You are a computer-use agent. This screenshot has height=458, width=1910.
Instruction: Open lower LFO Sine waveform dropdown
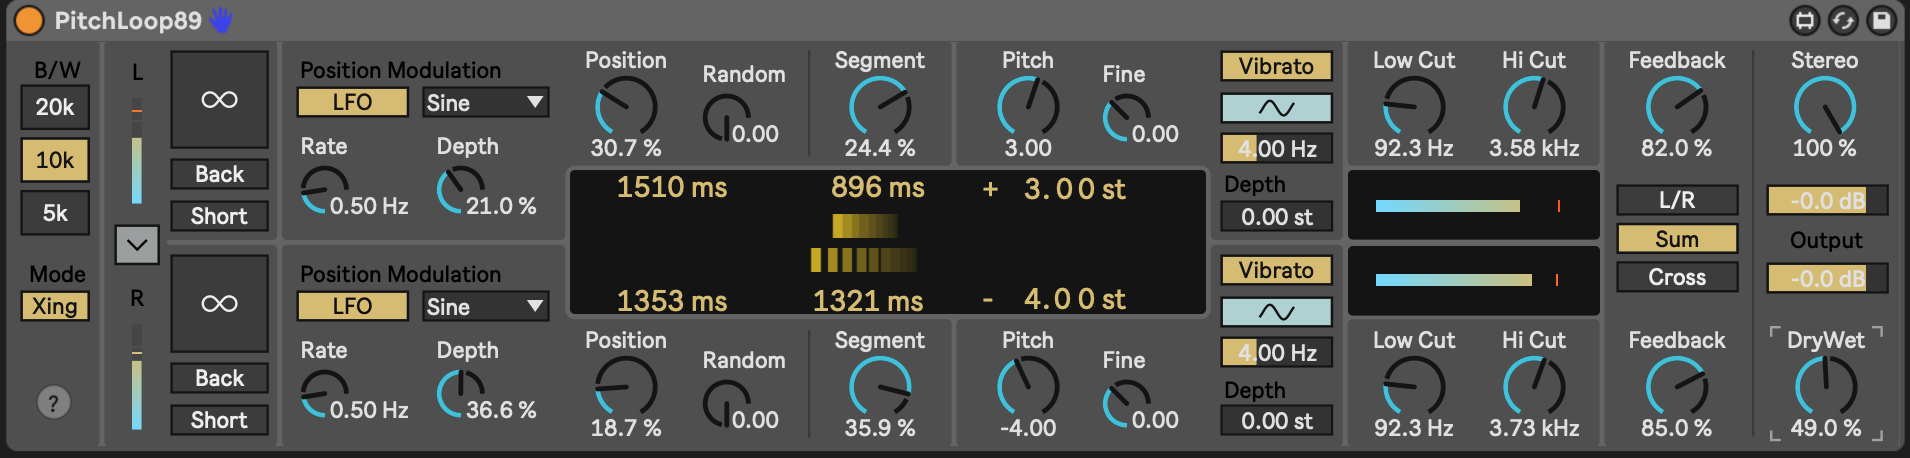coord(485,306)
